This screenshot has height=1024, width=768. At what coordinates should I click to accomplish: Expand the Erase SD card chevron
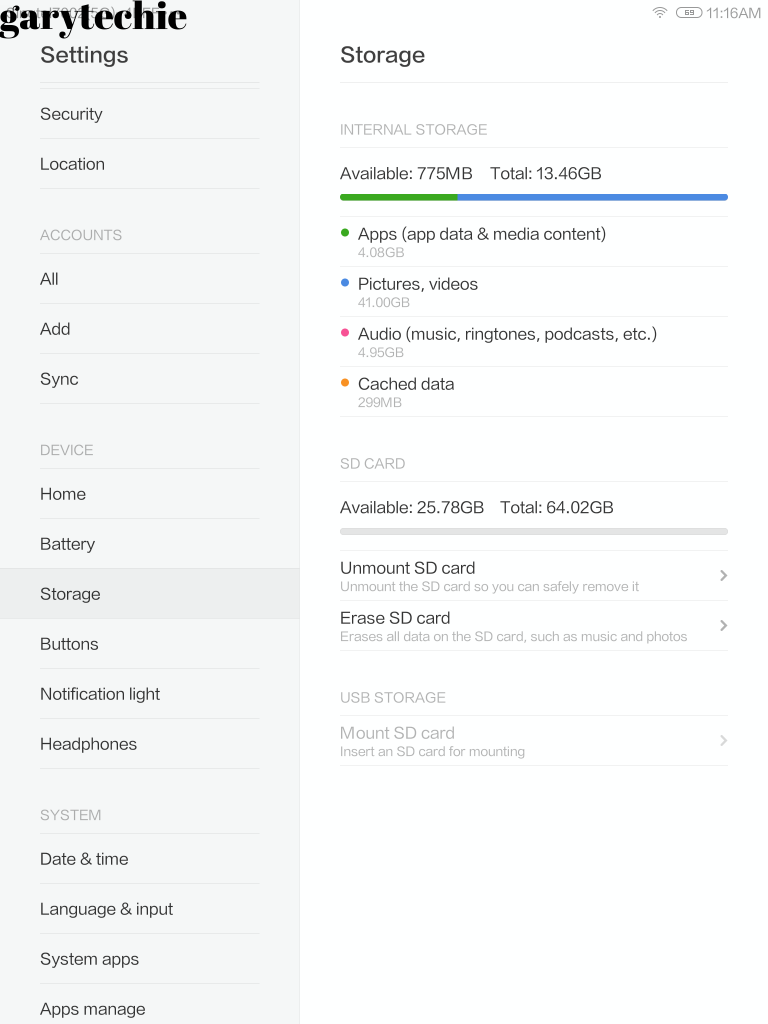coord(723,625)
